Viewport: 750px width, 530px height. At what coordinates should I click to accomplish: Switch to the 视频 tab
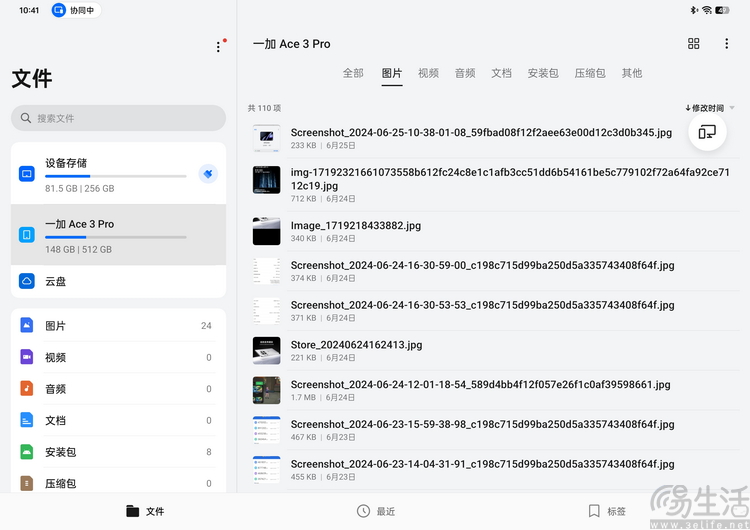(429, 73)
